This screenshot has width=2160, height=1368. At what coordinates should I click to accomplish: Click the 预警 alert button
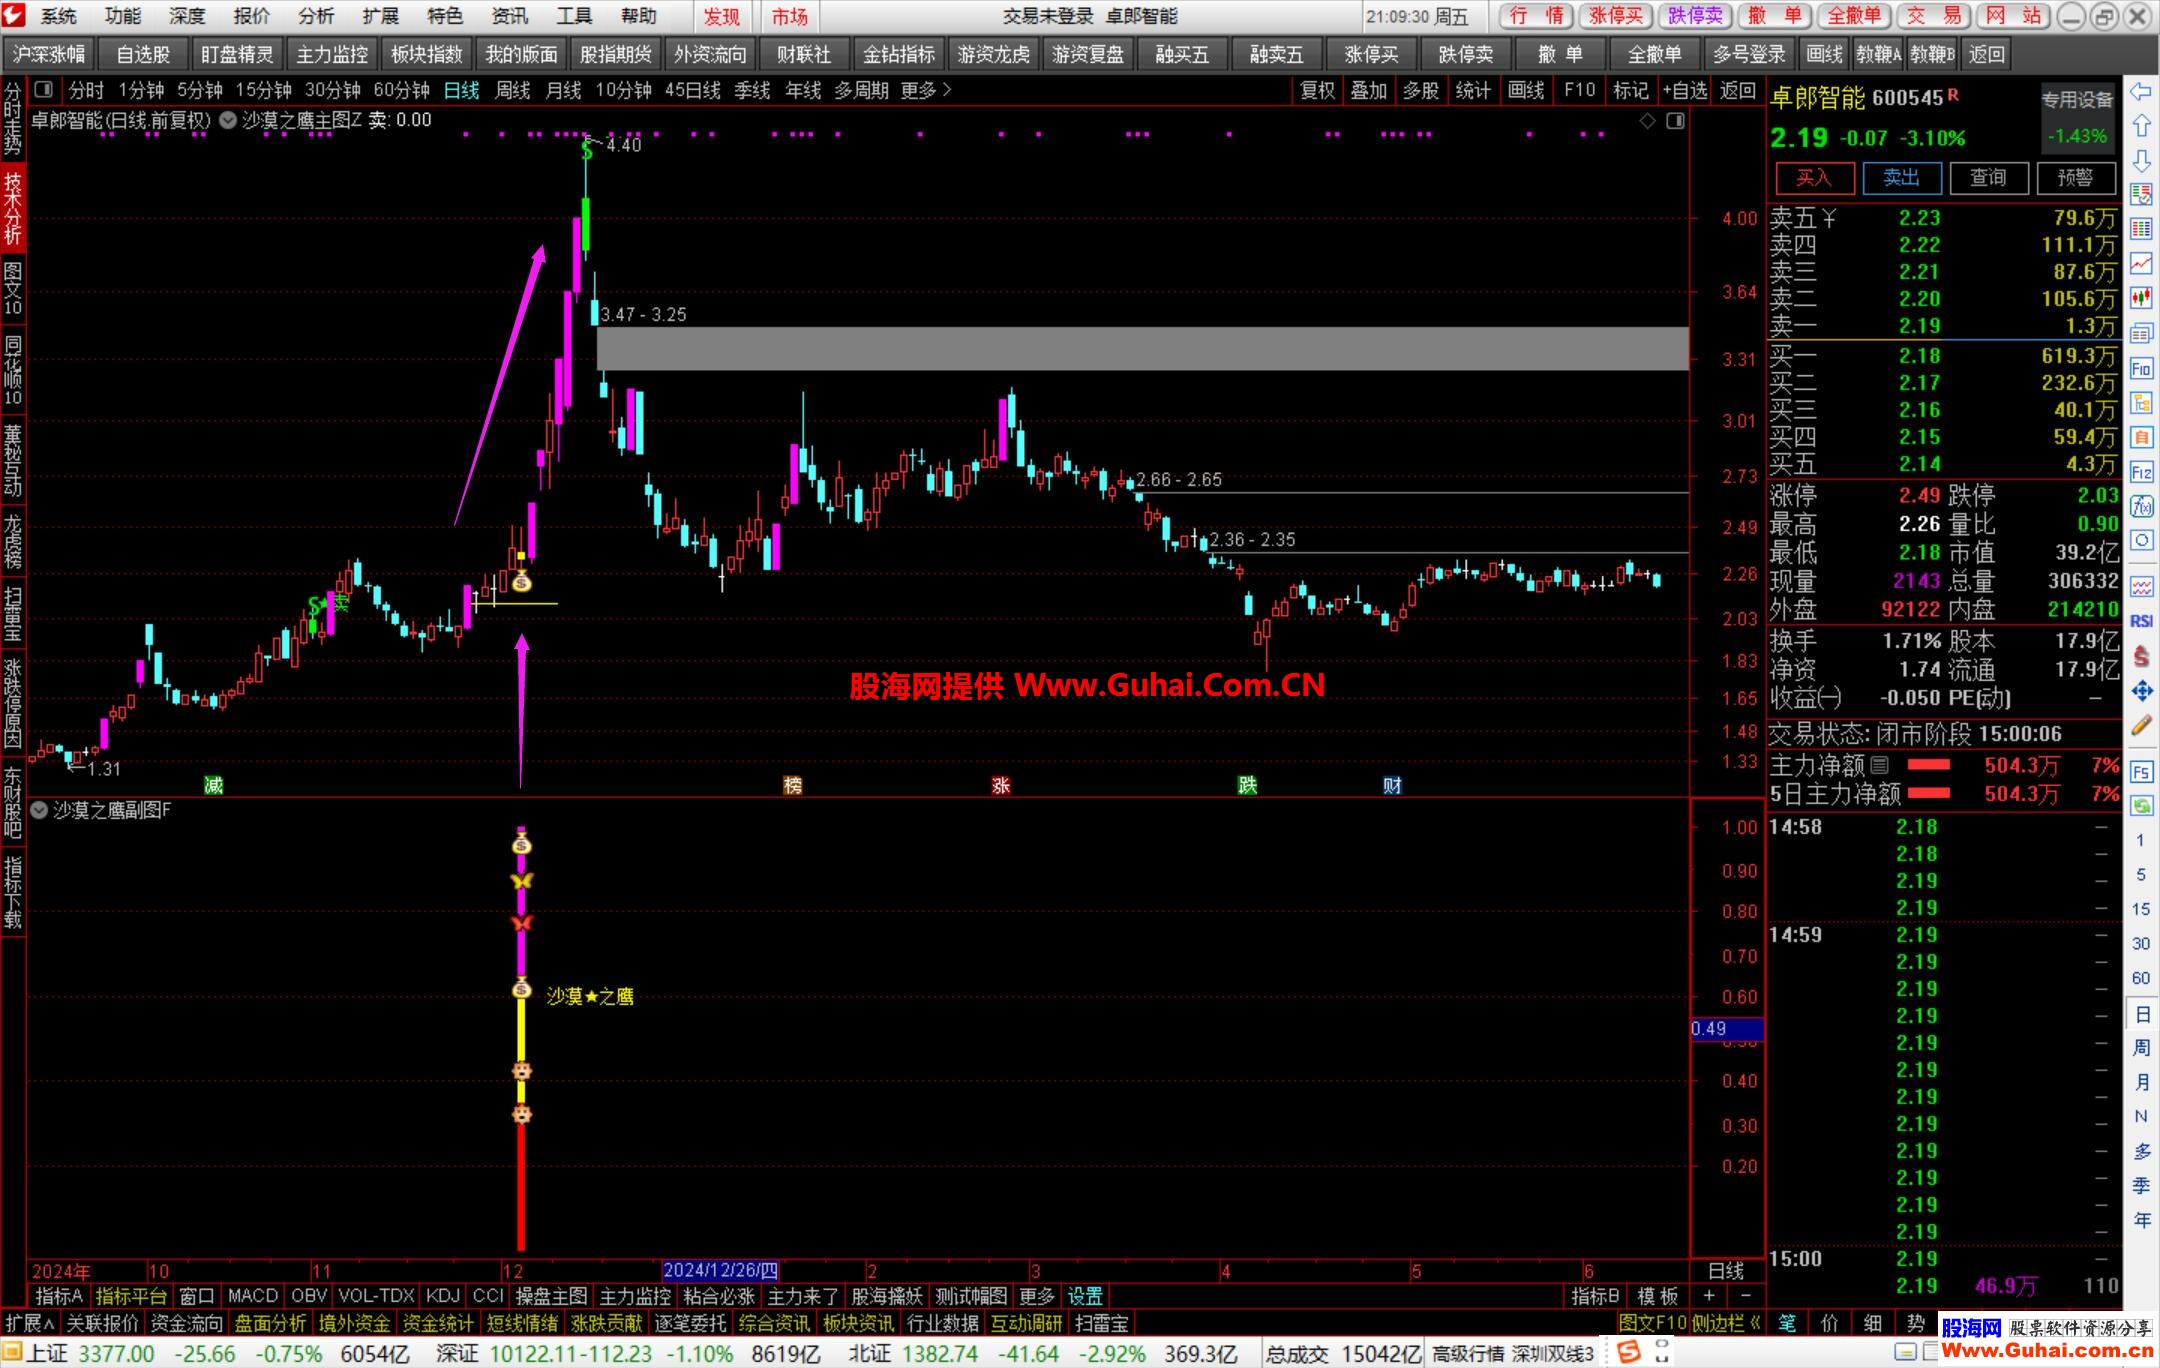tap(2075, 178)
